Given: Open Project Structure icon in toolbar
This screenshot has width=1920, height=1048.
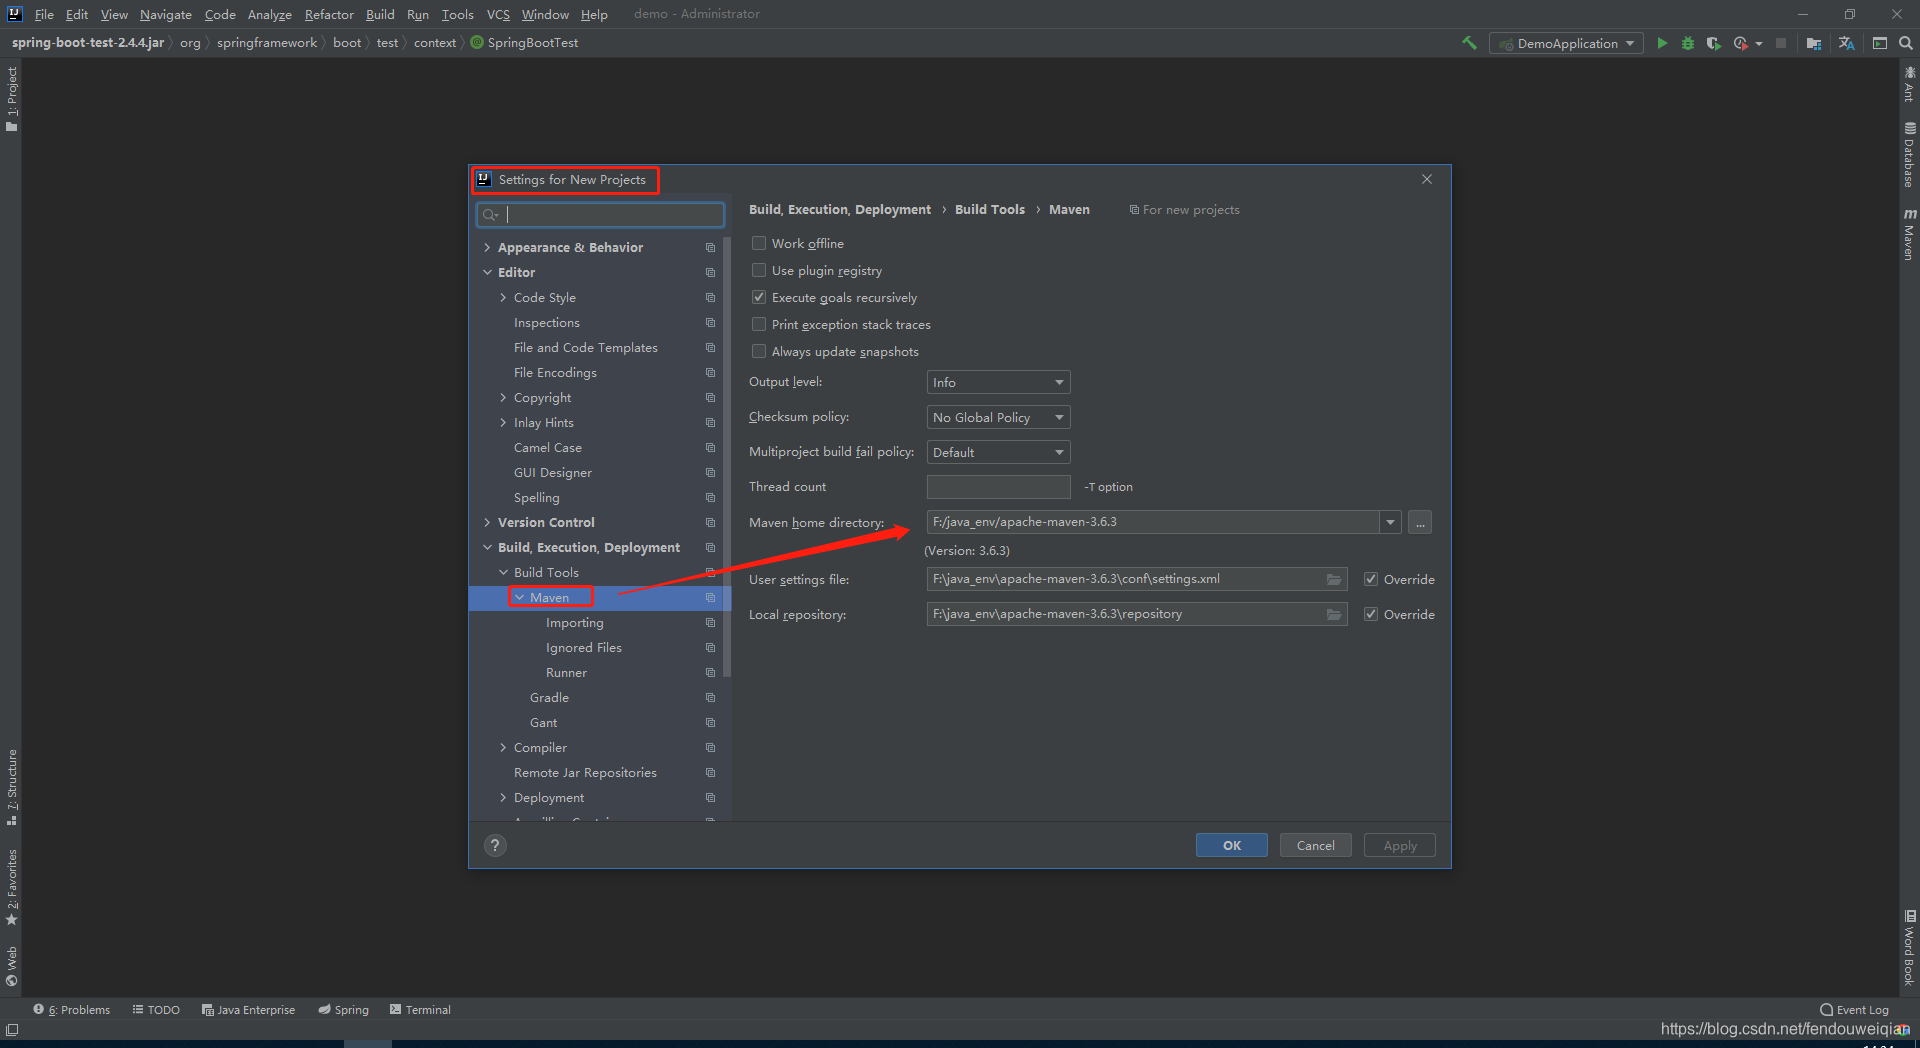Looking at the screenshot, I should (x=1813, y=43).
